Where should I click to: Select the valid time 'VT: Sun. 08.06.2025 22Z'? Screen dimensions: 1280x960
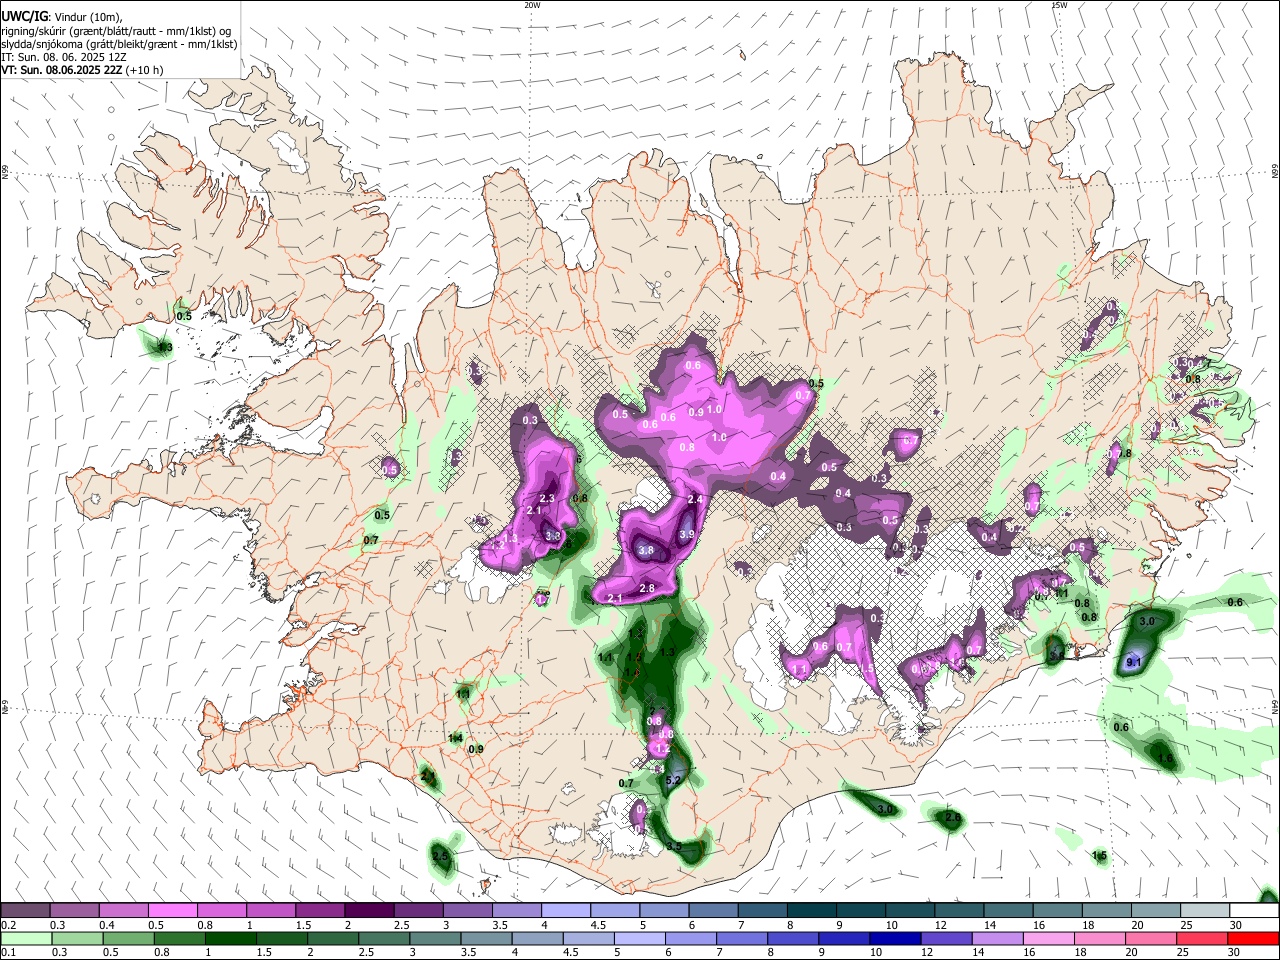tap(61, 71)
